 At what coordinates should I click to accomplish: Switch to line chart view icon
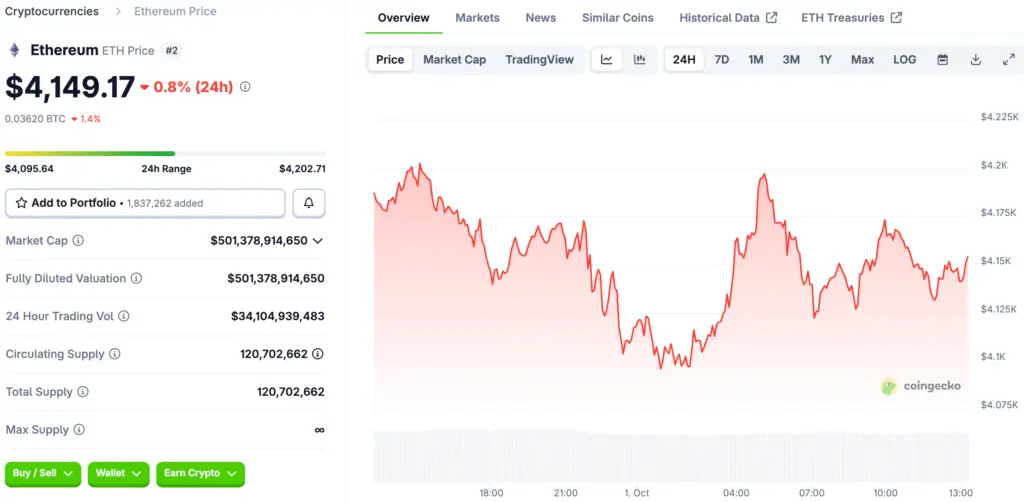[607, 60]
